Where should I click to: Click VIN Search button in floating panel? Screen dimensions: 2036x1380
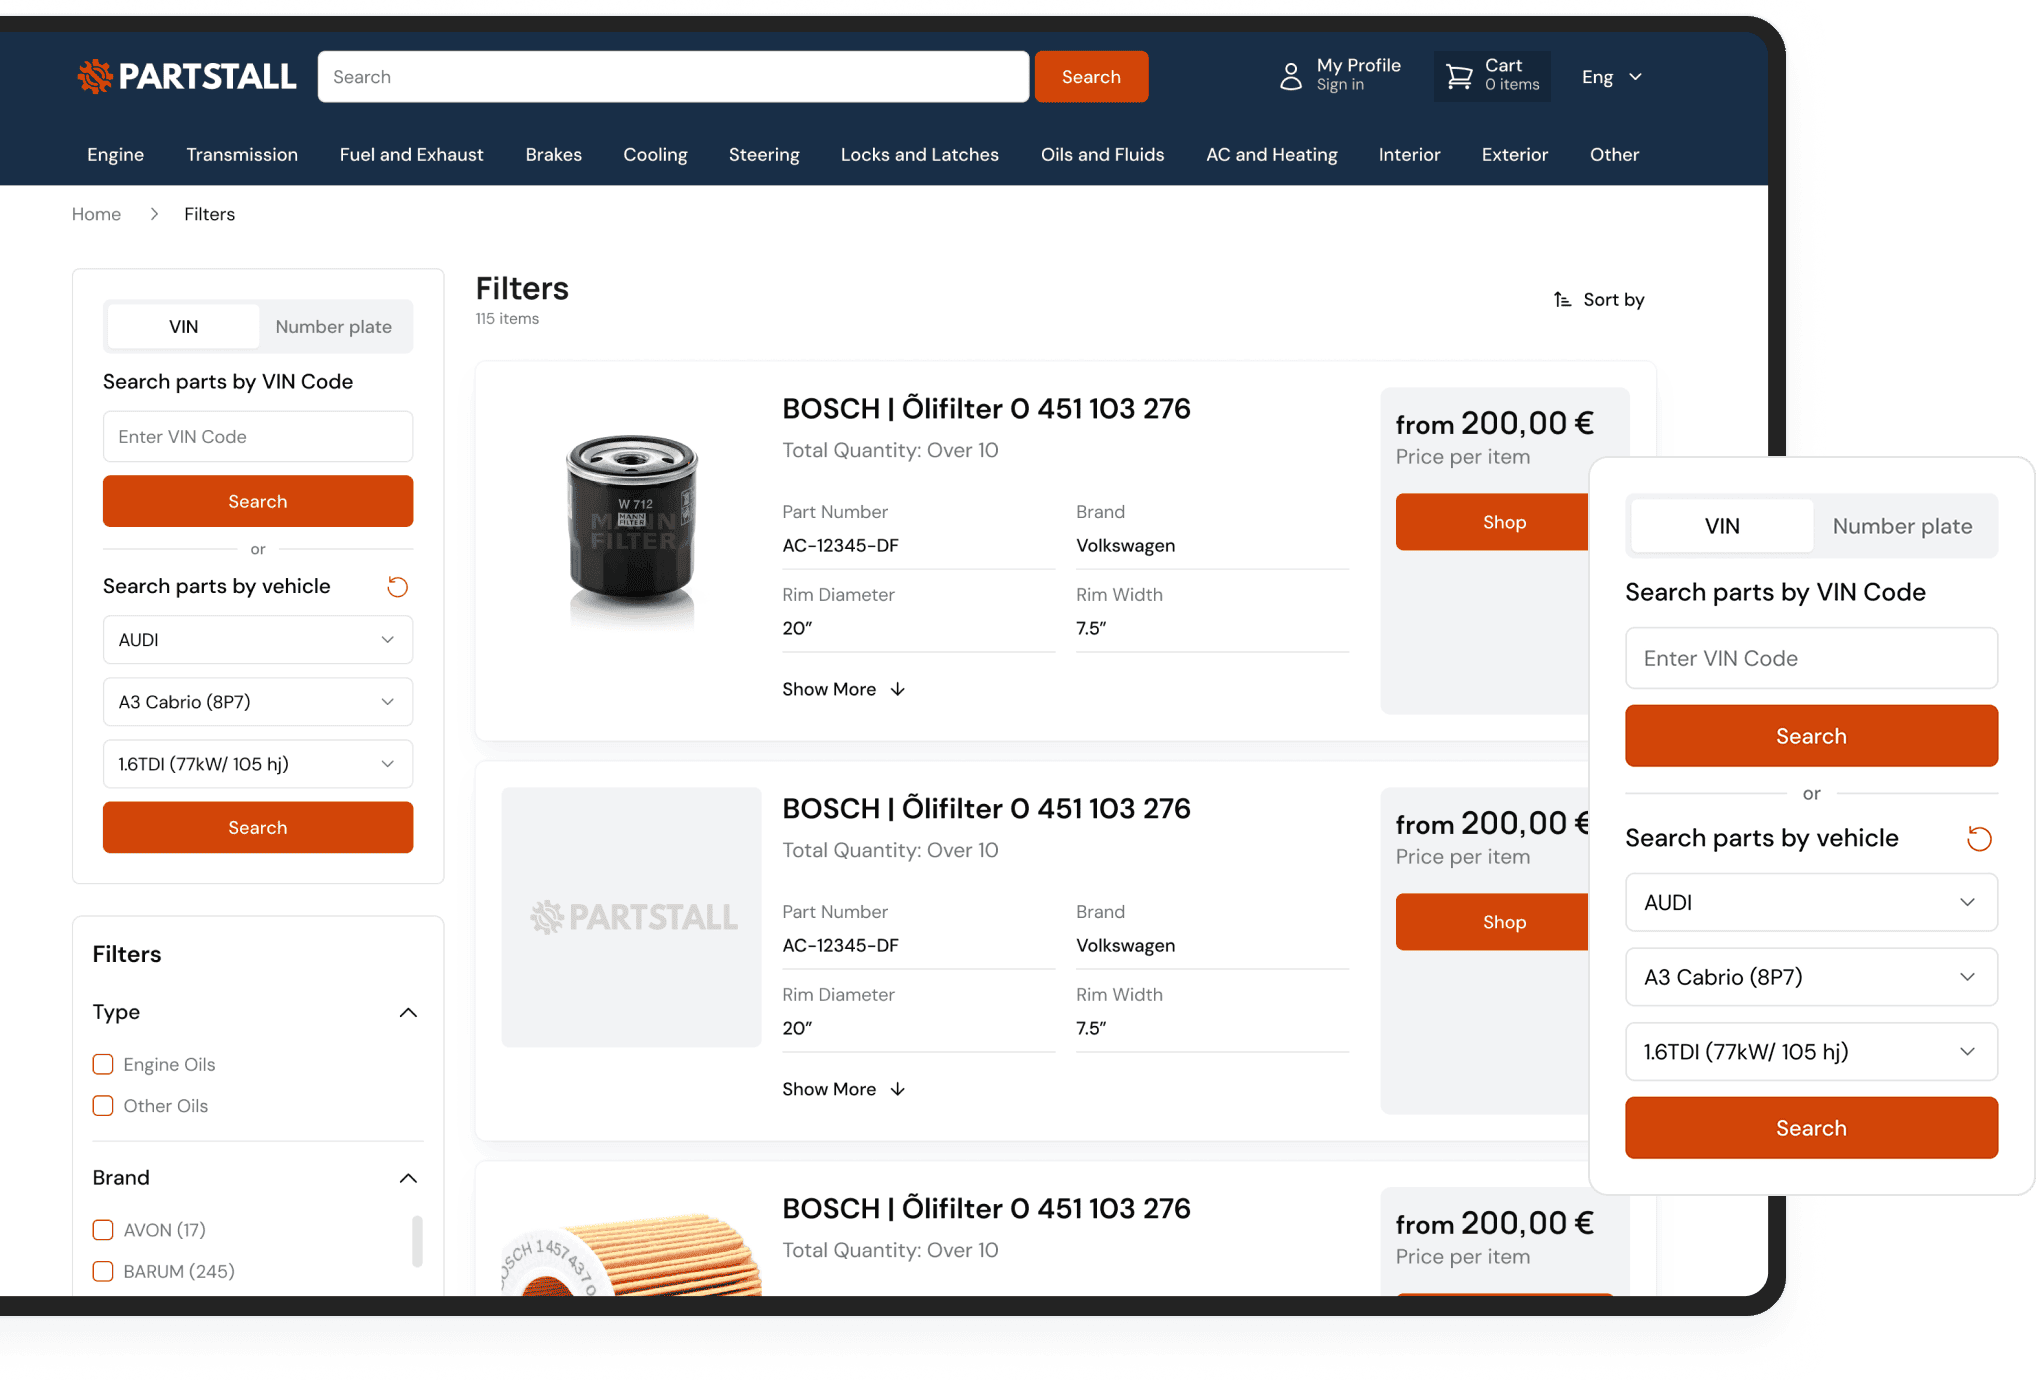pos(1811,736)
